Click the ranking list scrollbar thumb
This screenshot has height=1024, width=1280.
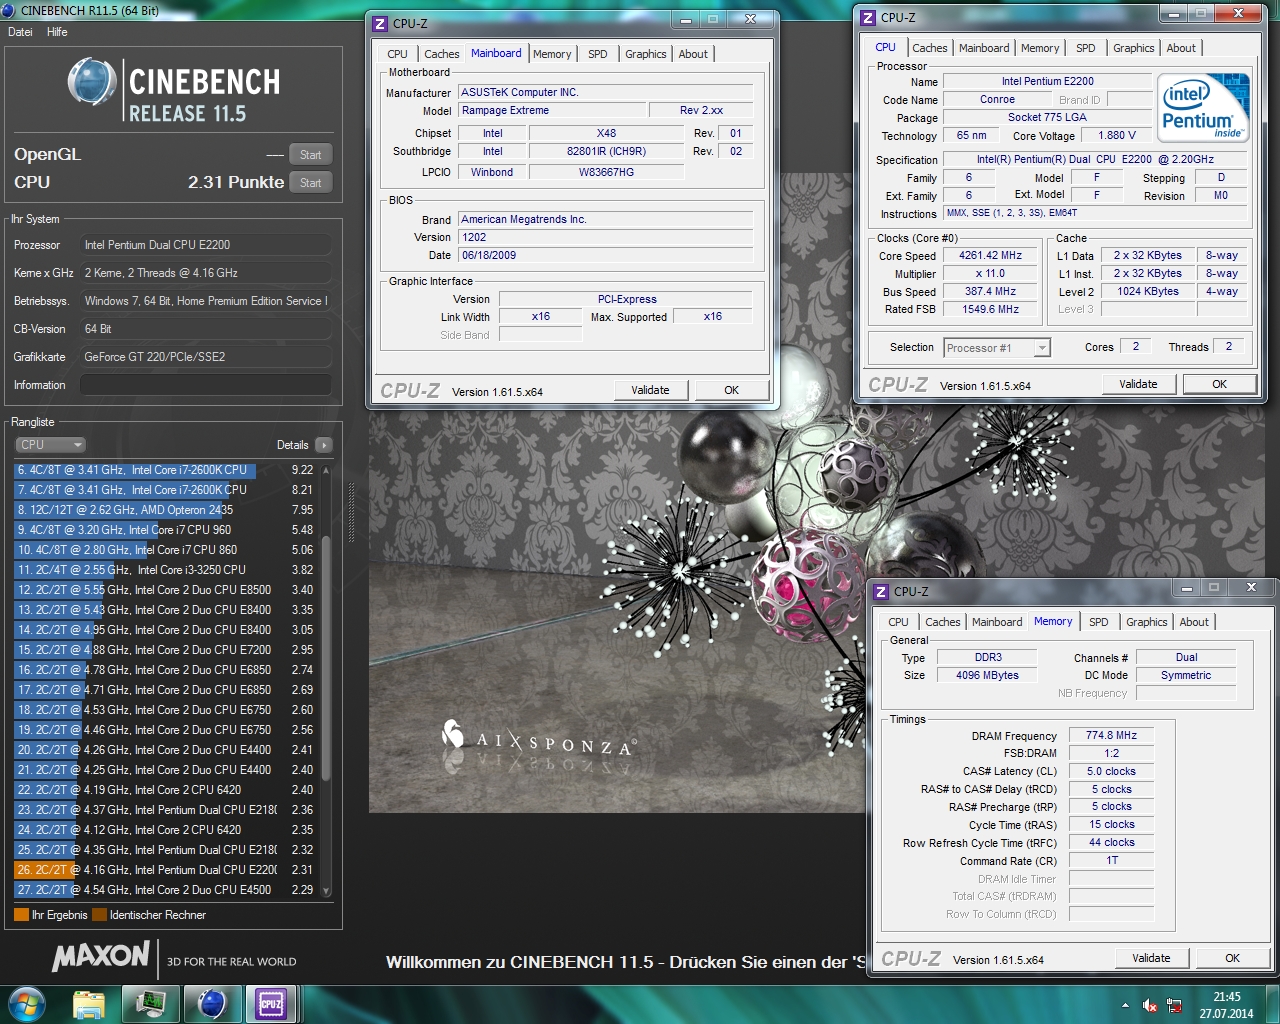pos(325,656)
